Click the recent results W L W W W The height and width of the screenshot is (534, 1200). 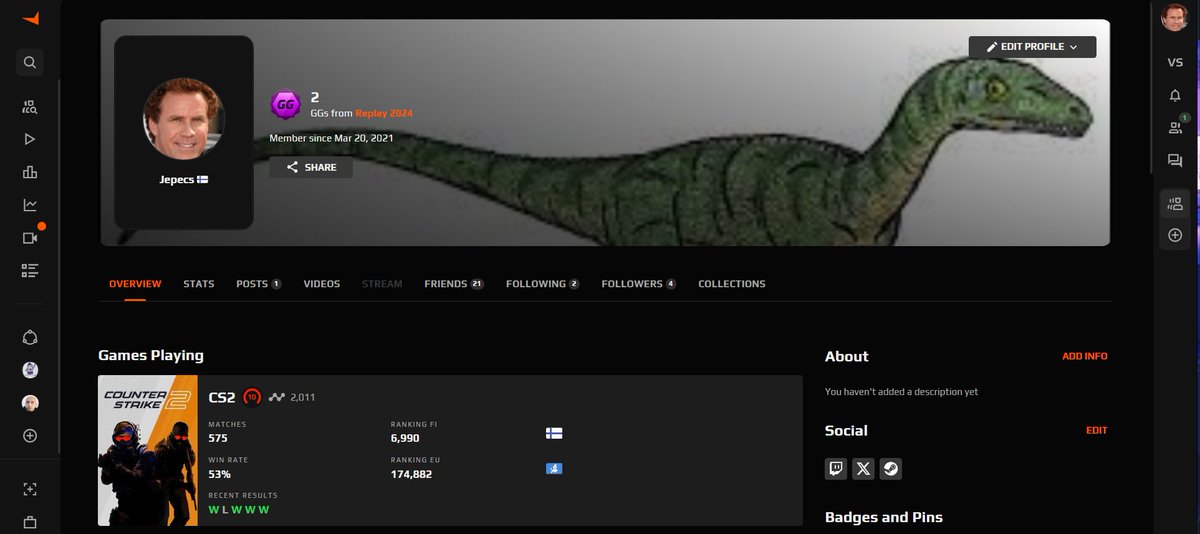[x=239, y=510]
